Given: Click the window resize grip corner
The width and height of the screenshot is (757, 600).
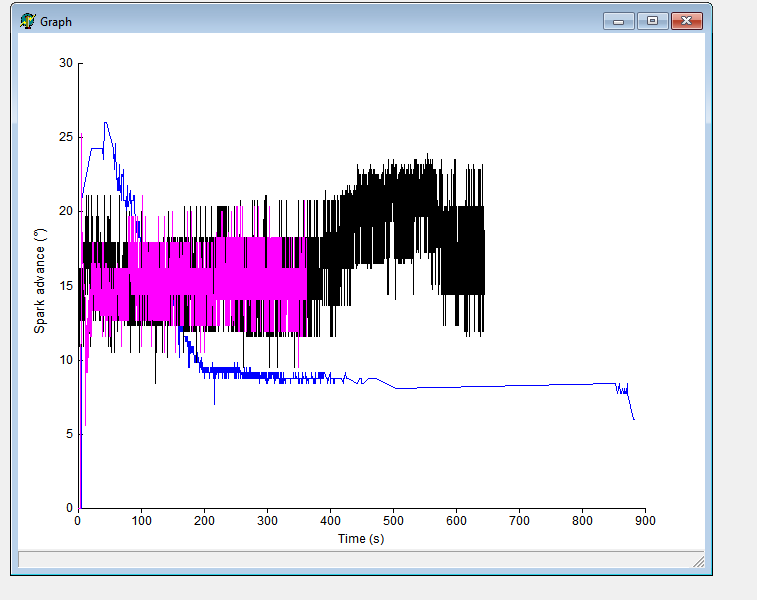Looking at the screenshot, I should pos(699,561).
